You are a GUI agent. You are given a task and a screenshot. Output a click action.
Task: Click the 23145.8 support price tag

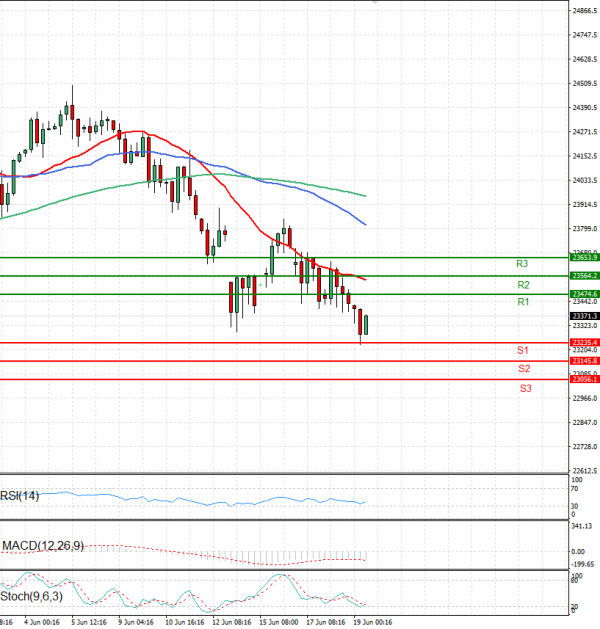point(585,361)
